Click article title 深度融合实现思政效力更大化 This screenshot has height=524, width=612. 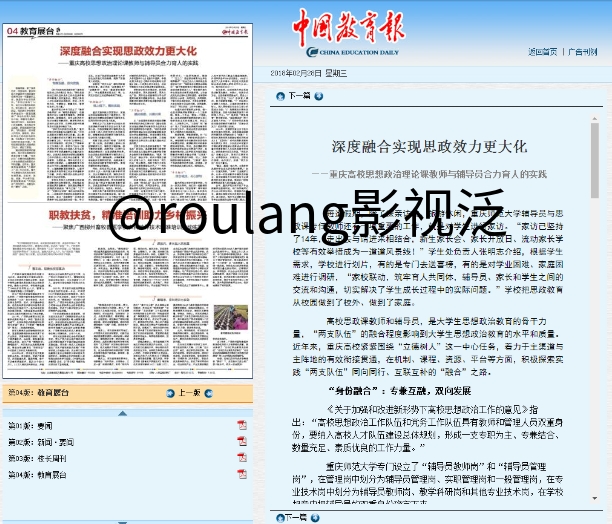pyautogui.click(x=429, y=147)
